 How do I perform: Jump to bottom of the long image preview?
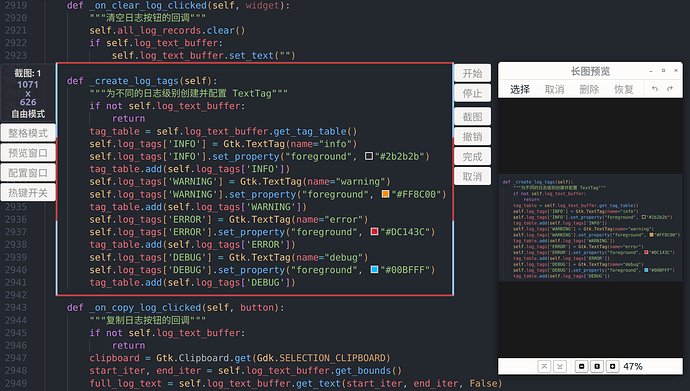(560, 366)
